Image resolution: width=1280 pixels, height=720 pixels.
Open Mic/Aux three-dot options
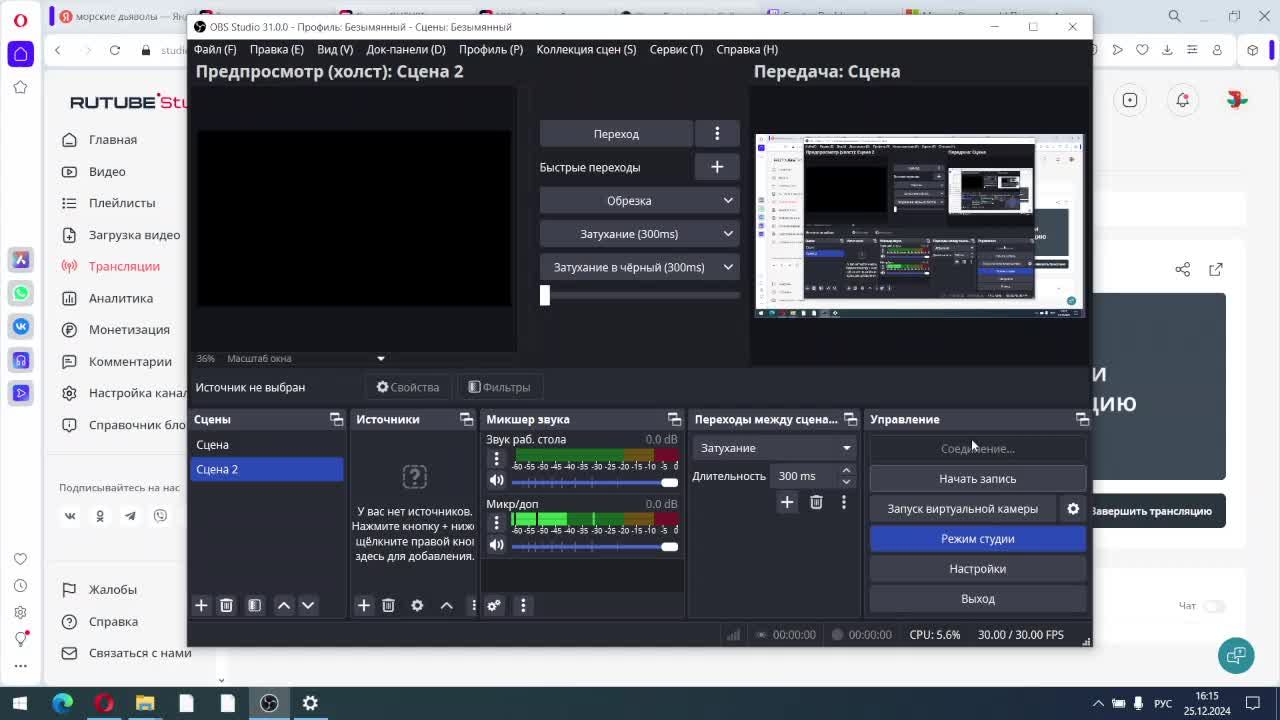pos(496,523)
